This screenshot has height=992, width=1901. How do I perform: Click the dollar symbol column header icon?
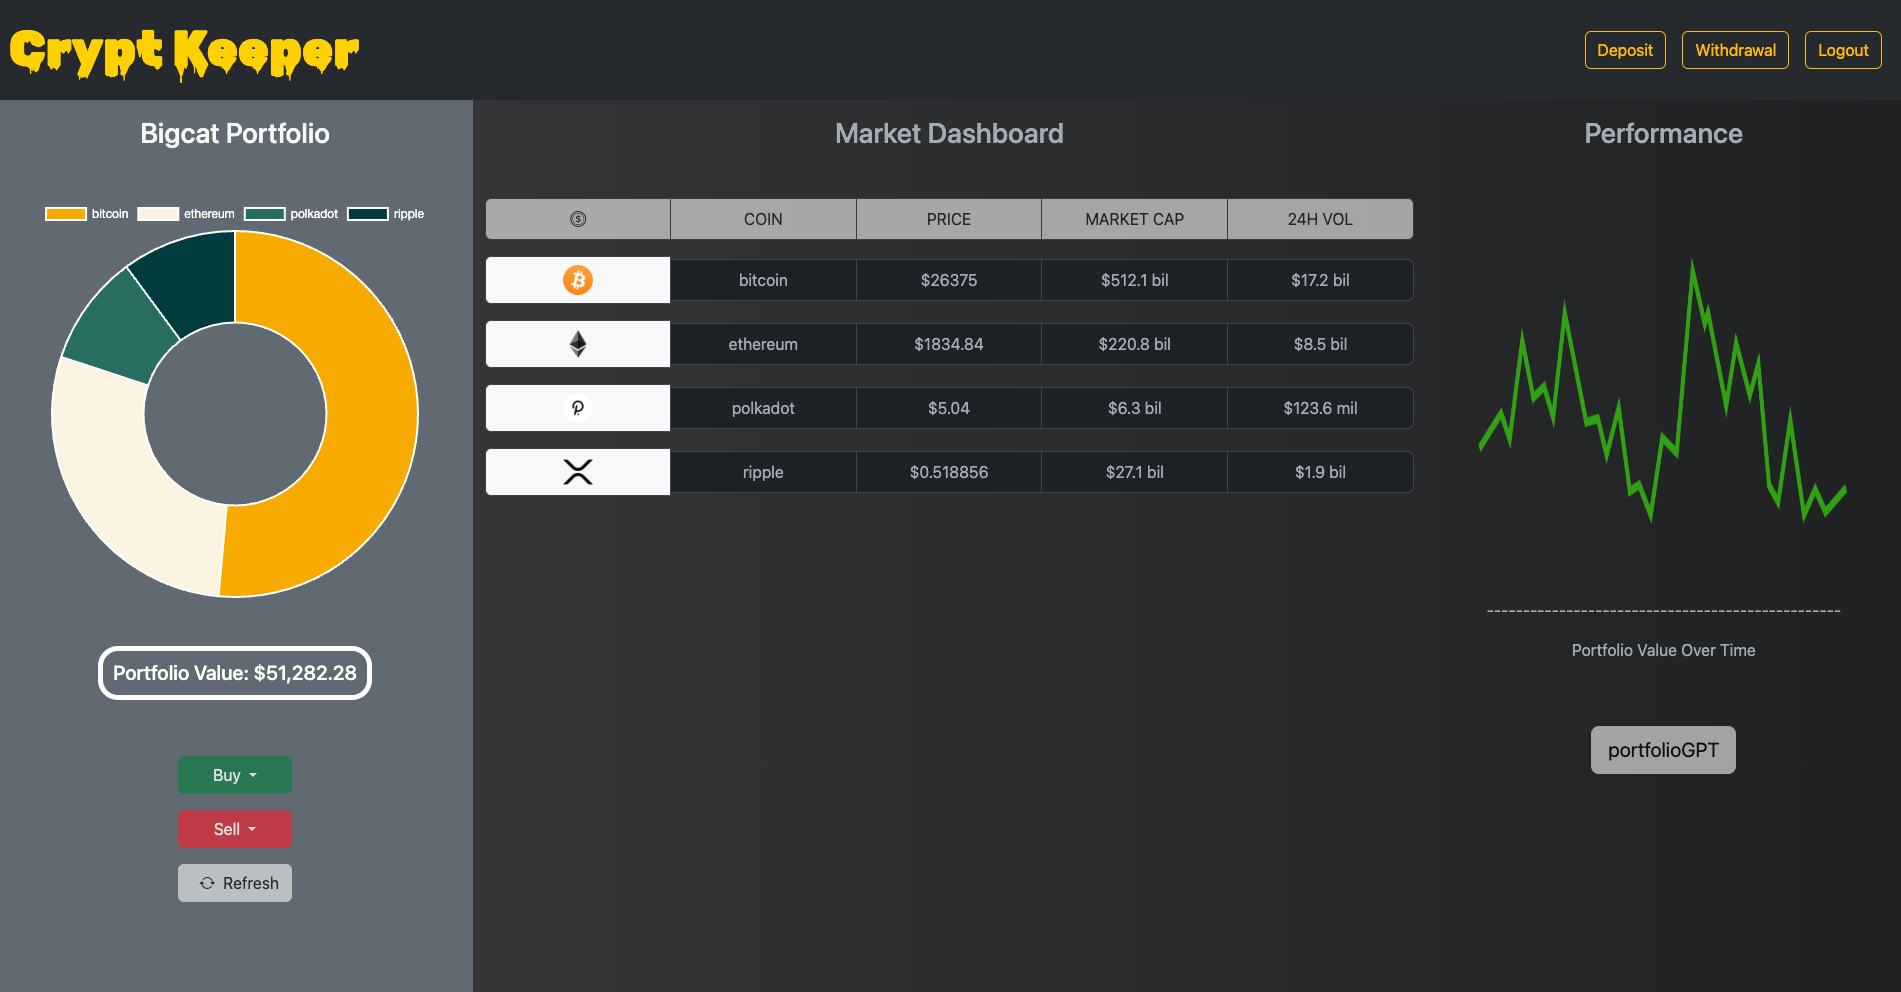(x=577, y=218)
